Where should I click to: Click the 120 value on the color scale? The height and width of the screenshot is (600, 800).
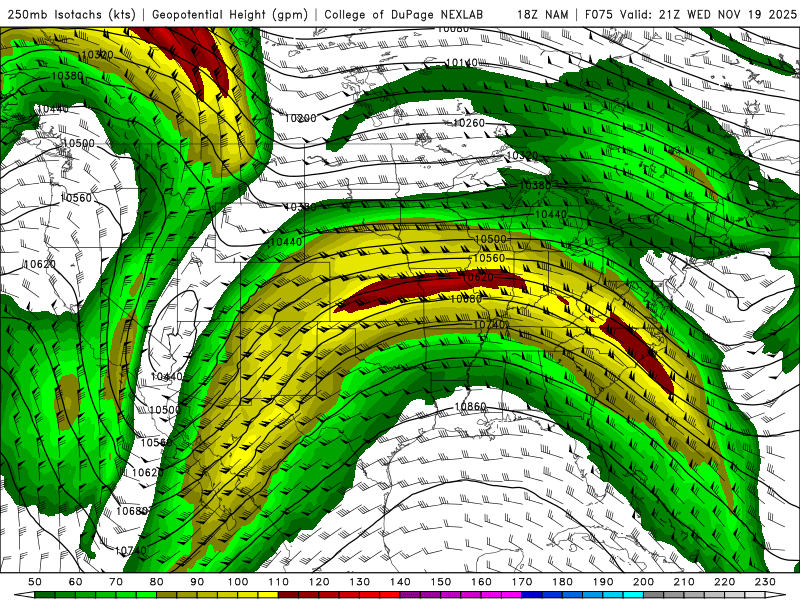319,582
